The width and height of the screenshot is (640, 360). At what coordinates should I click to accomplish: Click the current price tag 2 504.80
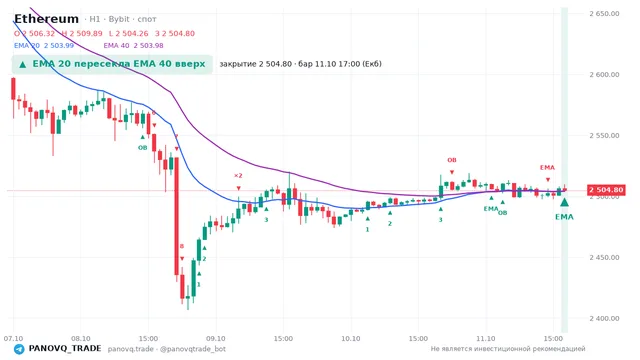tap(606, 190)
